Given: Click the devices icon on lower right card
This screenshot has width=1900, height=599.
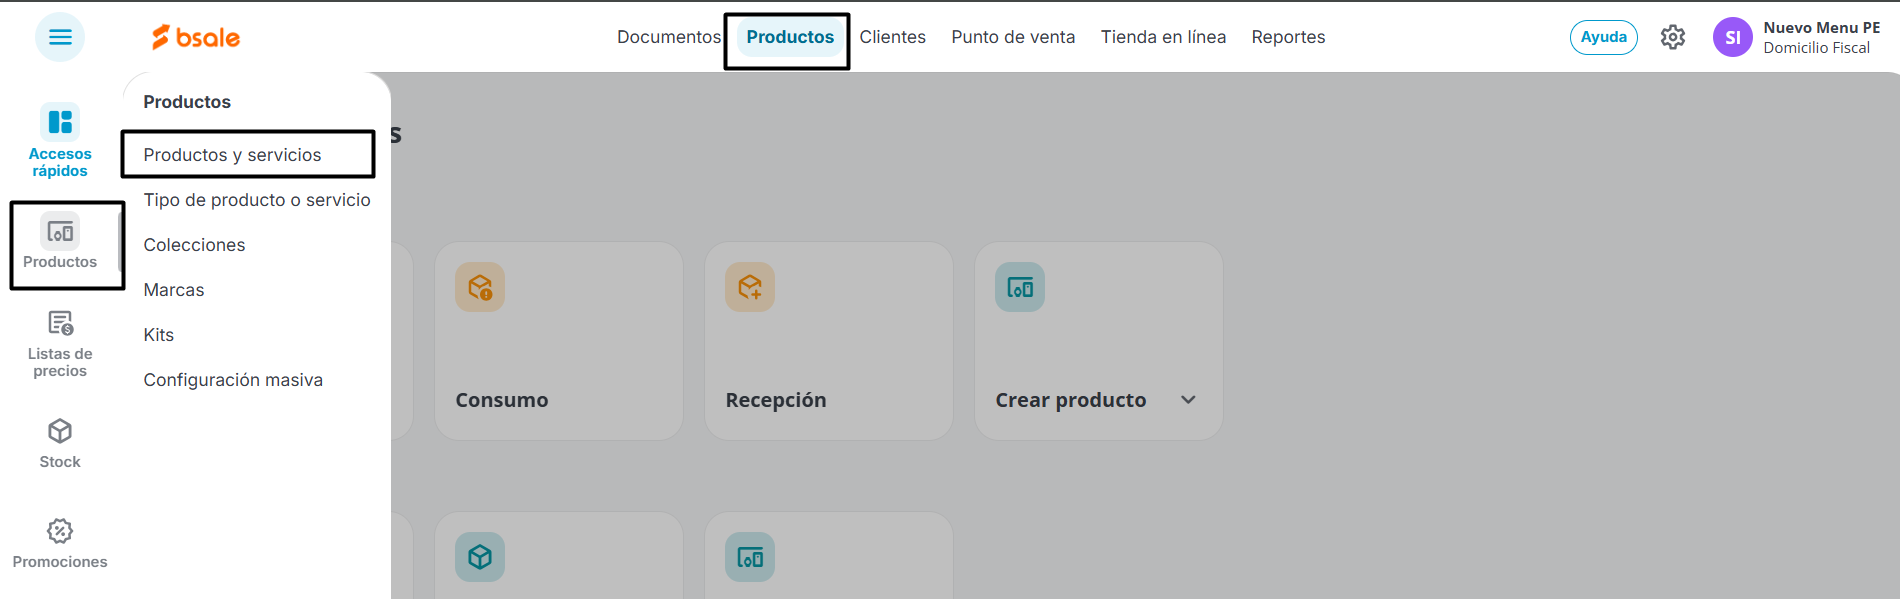Looking at the screenshot, I should point(750,557).
